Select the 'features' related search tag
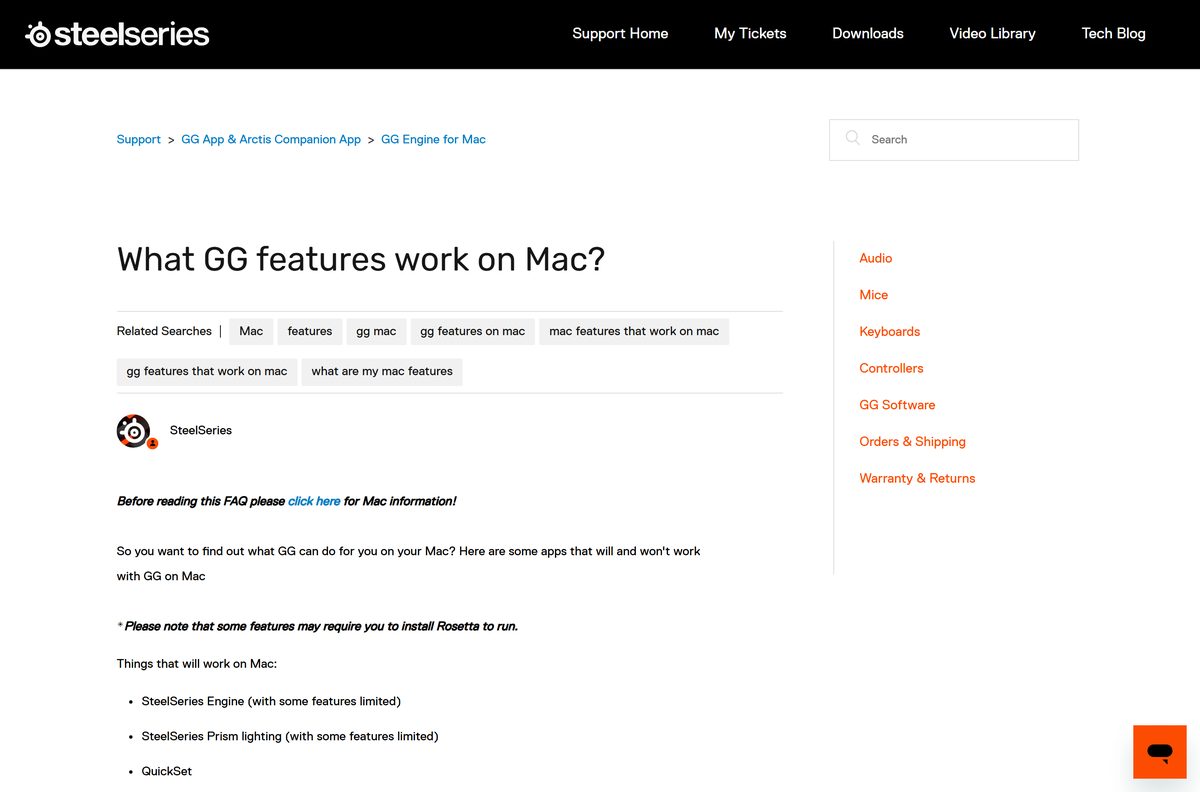Viewport: 1200px width, 792px height. tap(310, 331)
